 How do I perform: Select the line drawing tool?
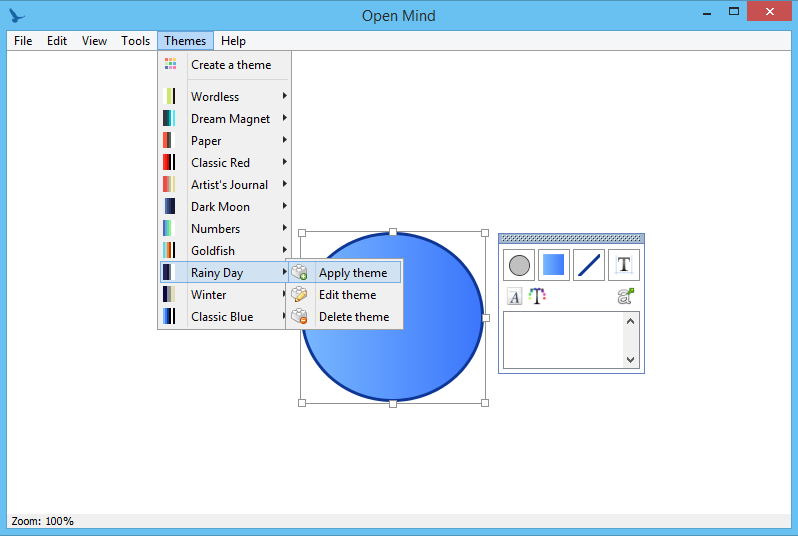coord(588,265)
